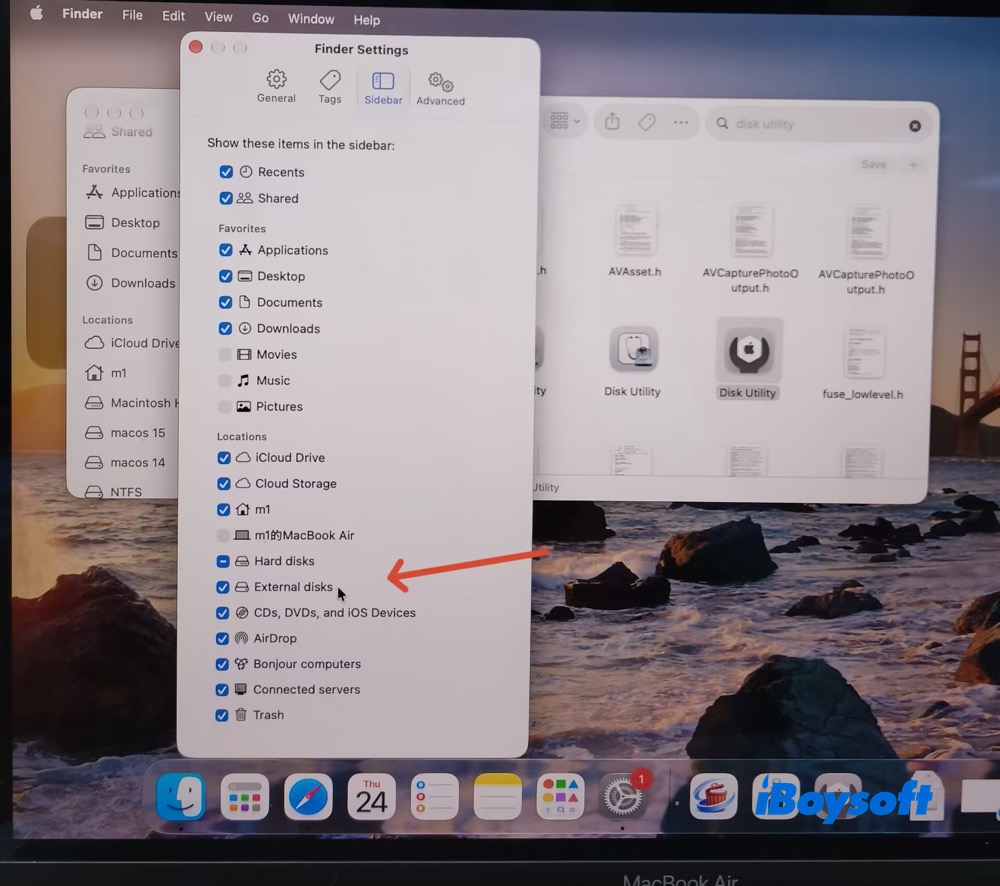Select the fuse_lowlevel.h file
1000x886 pixels.
[x=863, y=363]
